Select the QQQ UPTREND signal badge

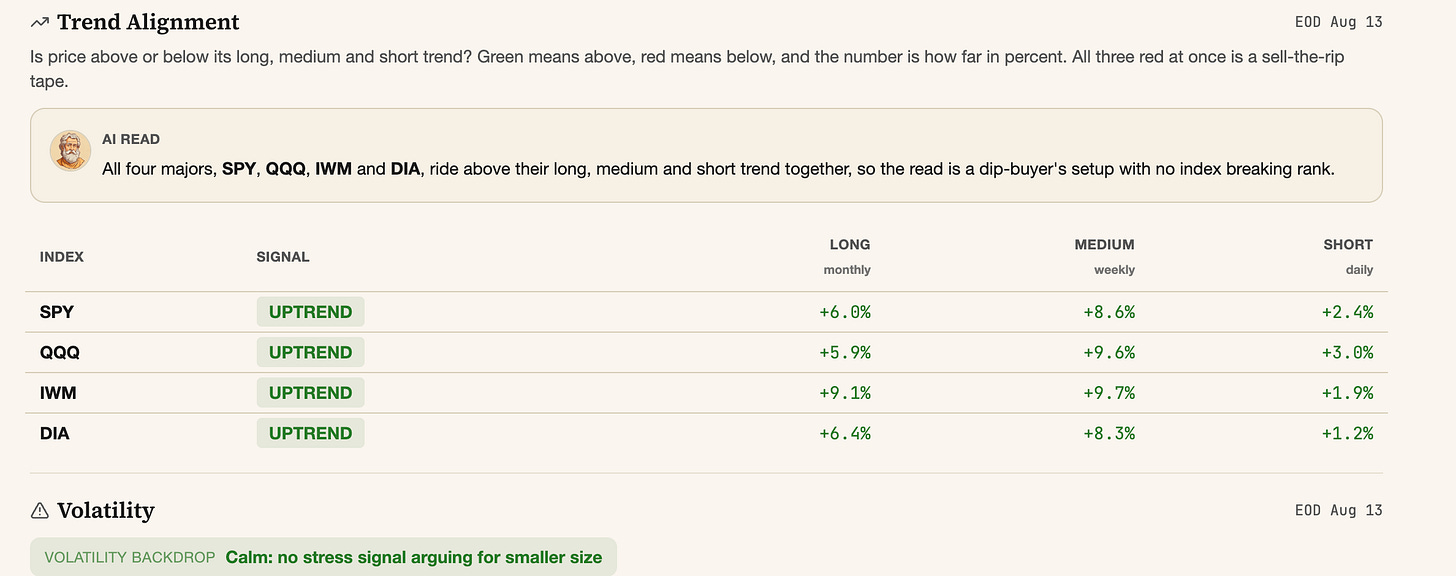tap(310, 352)
